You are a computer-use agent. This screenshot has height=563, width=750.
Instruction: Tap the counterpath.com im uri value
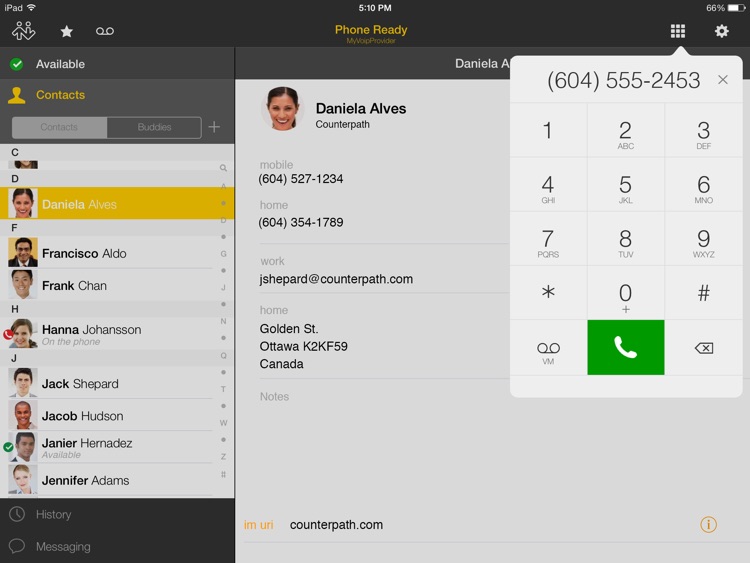click(336, 525)
